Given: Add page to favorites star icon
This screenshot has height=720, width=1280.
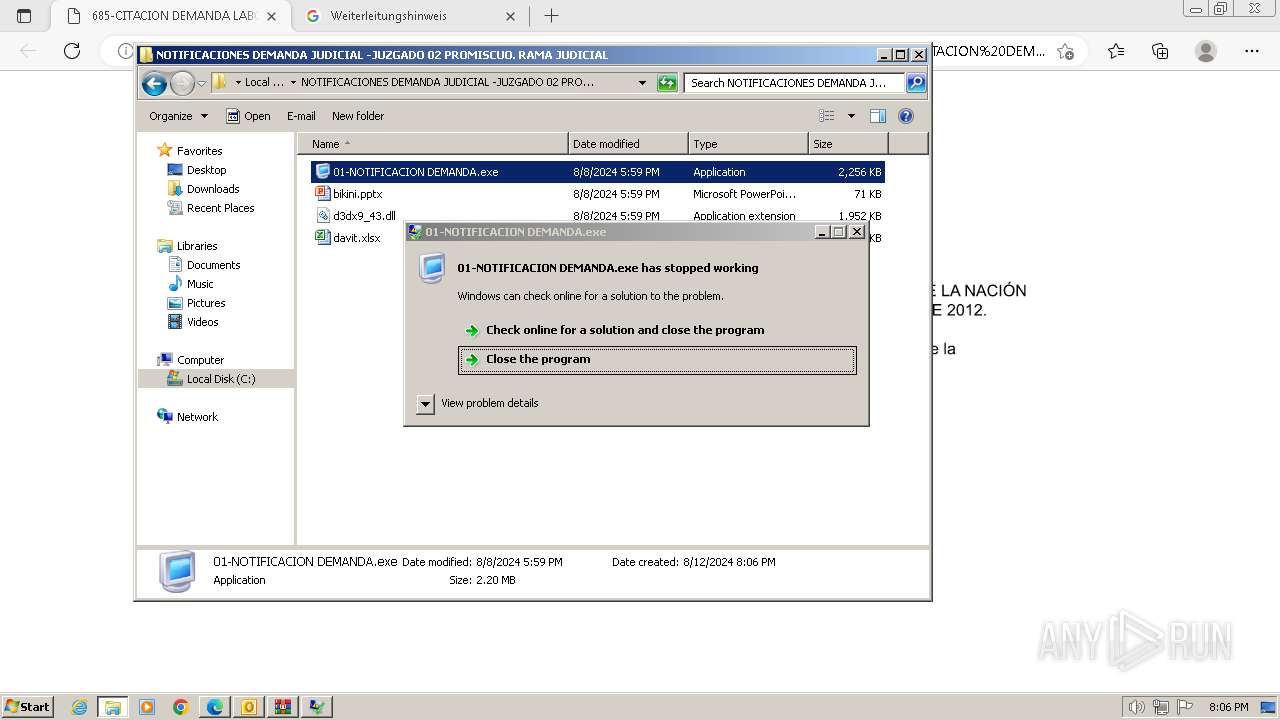Looking at the screenshot, I should [x=1065, y=51].
